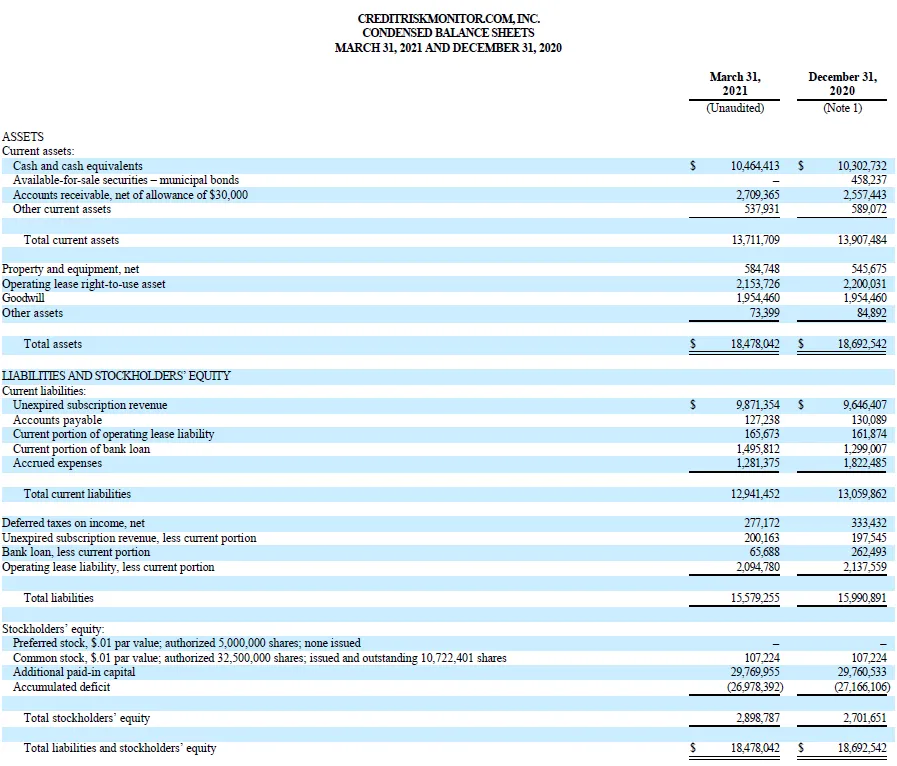Click total current liabilities value 12,941,452
The height and width of the screenshot is (766, 897).
pos(755,494)
